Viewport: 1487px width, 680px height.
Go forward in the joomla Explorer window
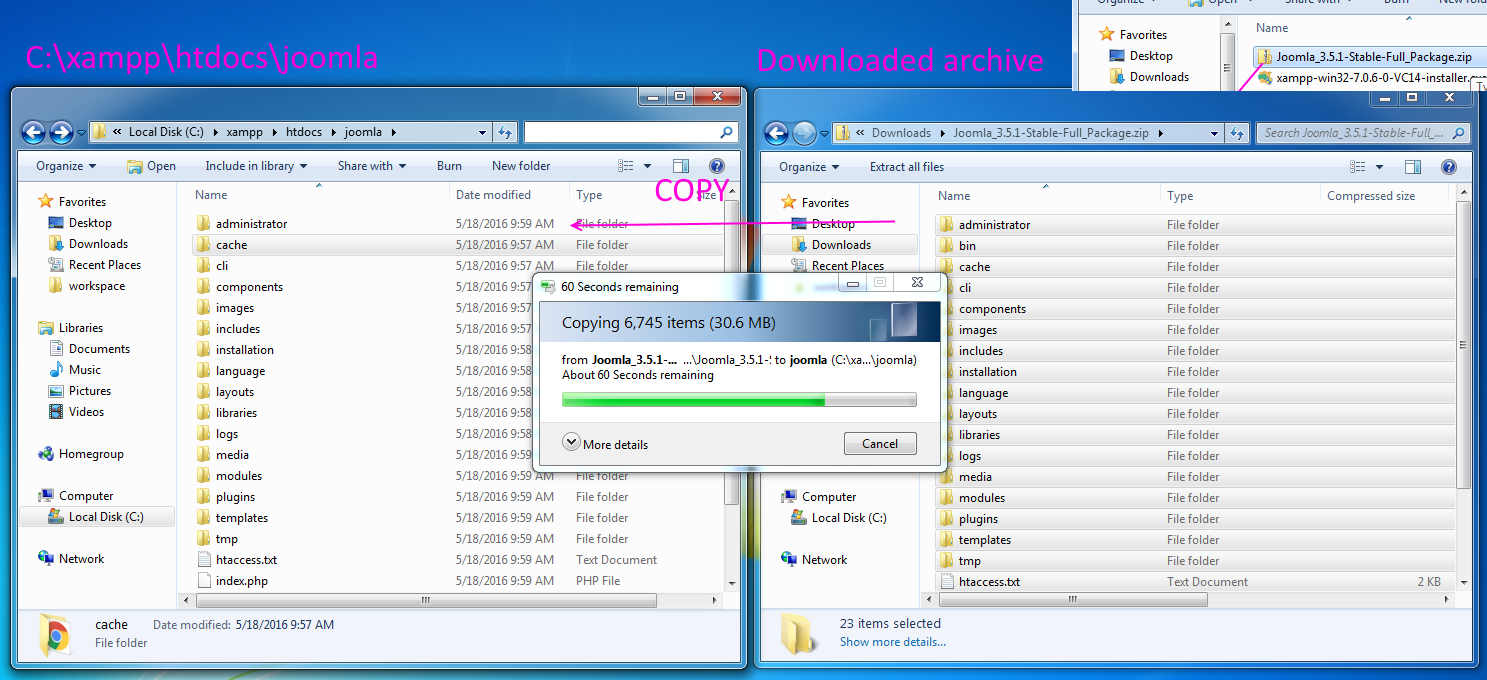61,132
